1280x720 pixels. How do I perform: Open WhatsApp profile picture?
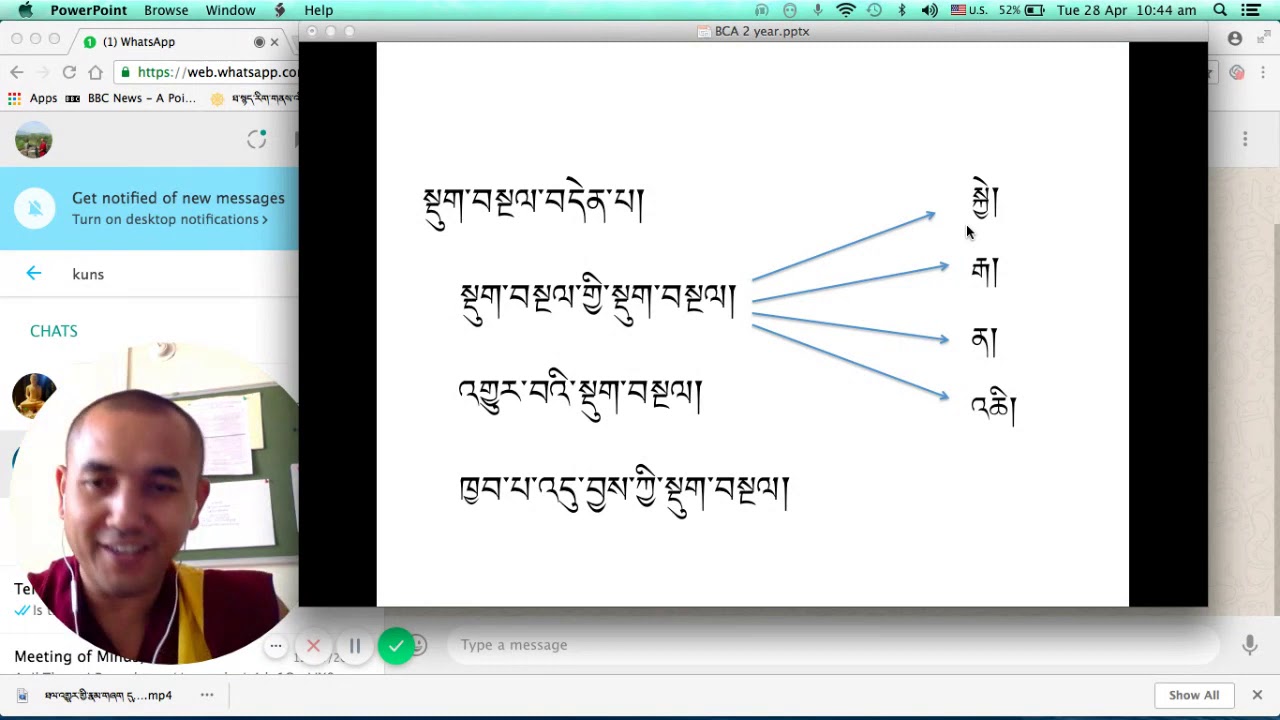[33, 140]
